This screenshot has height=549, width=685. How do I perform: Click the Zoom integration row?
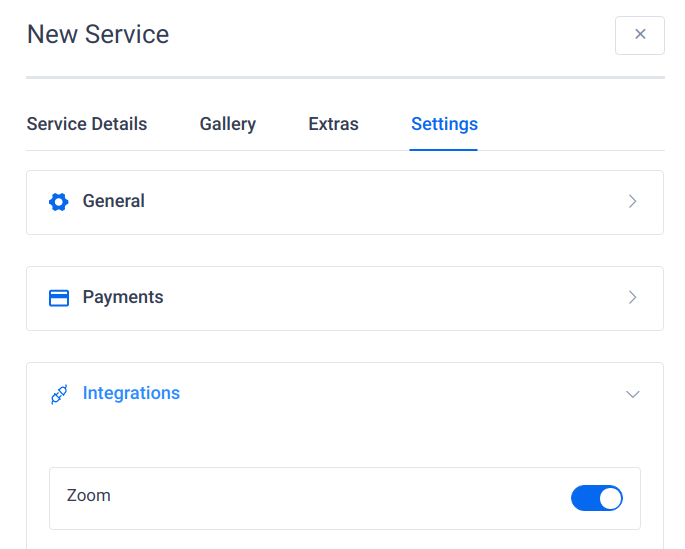coord(345,498)
